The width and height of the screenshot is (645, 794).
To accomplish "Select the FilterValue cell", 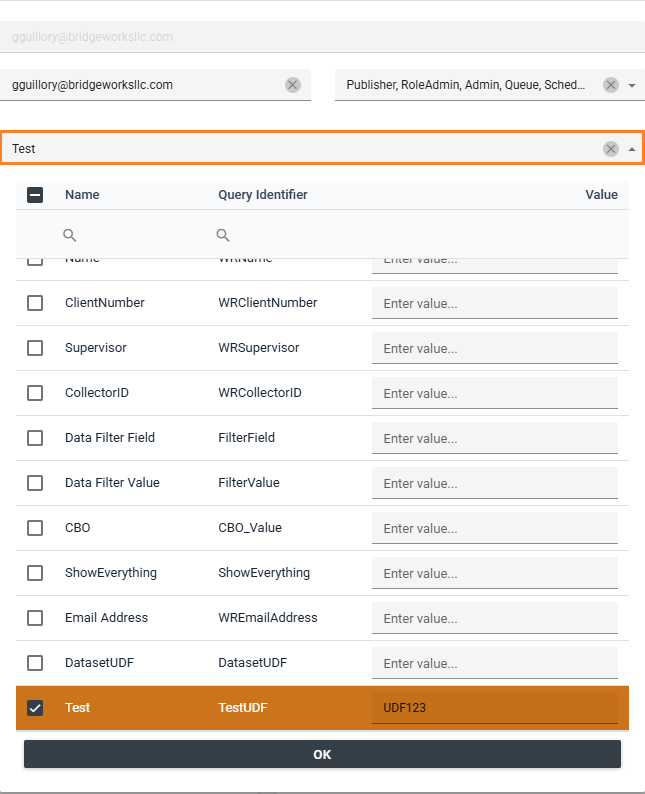I will 249,483.
